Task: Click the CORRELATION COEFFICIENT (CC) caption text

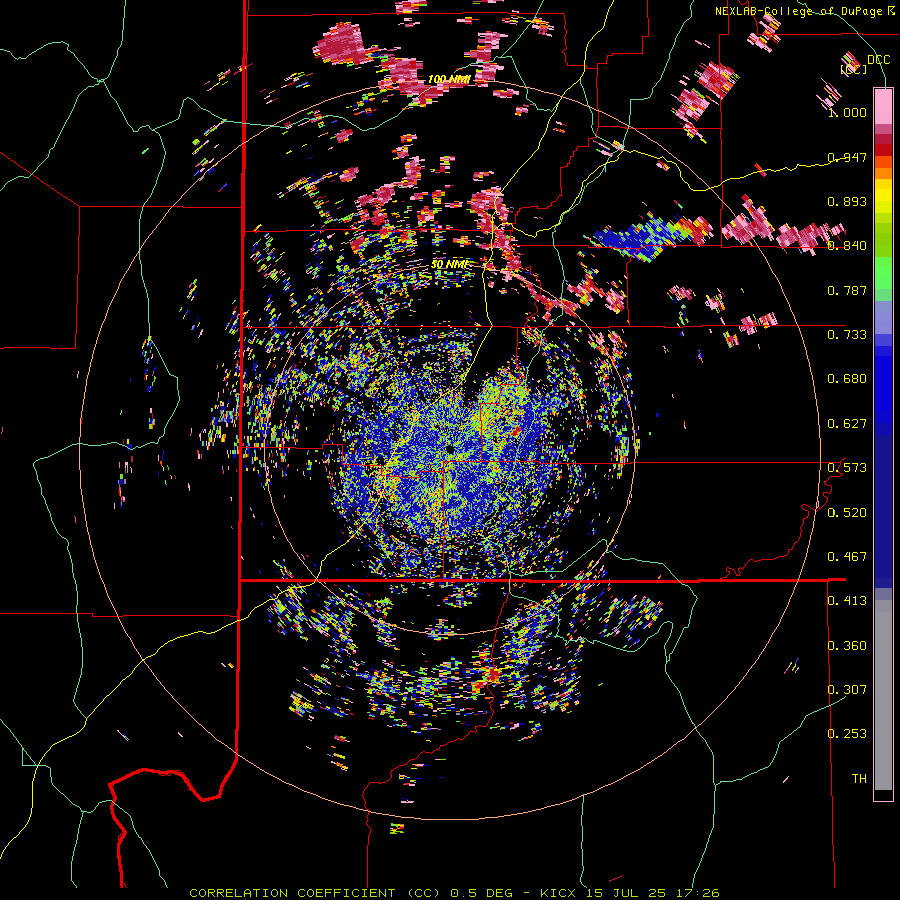Action: tap(317, 893)
